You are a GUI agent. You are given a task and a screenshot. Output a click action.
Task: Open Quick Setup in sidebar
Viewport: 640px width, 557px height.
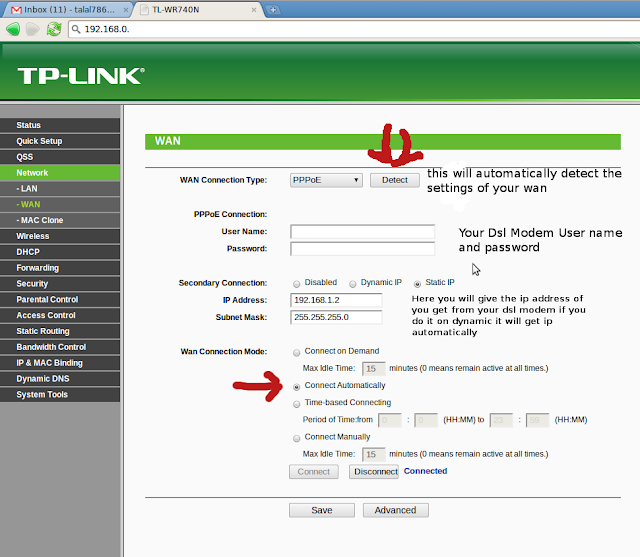(x=60, y=141)
